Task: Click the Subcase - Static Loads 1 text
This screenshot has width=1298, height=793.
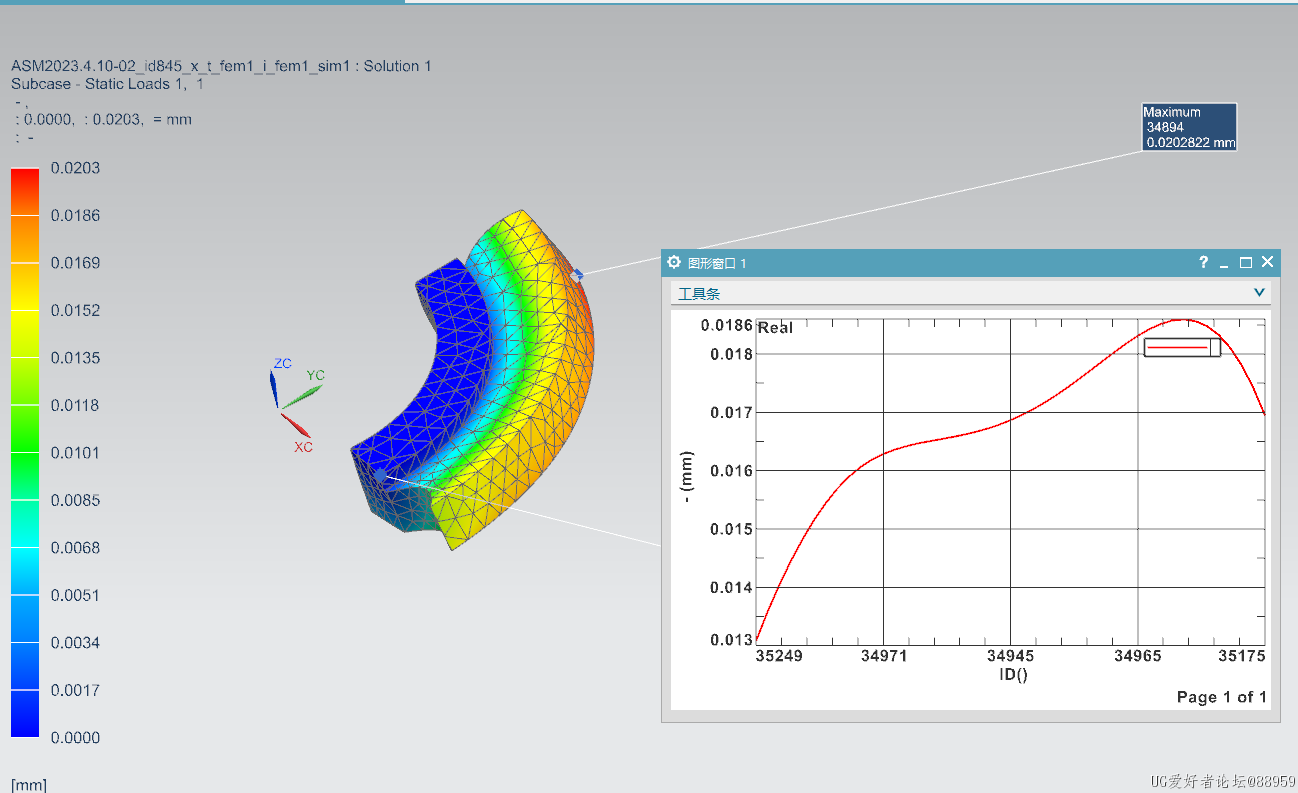Action: [107, 84]
